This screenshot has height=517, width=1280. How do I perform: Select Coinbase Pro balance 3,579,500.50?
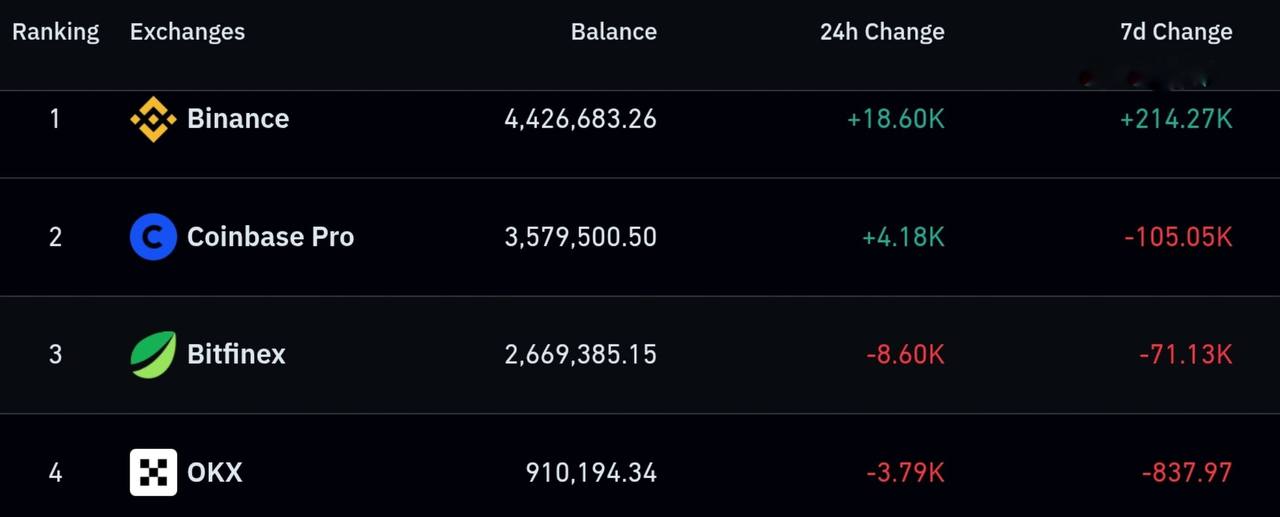click(x=581, y=237)
